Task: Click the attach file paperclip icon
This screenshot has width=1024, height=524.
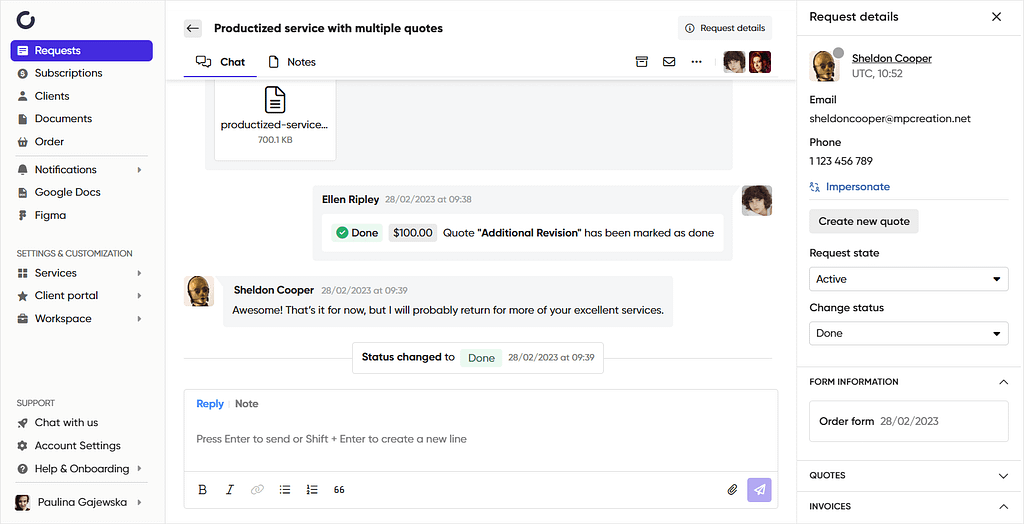Action: (732, 489)
